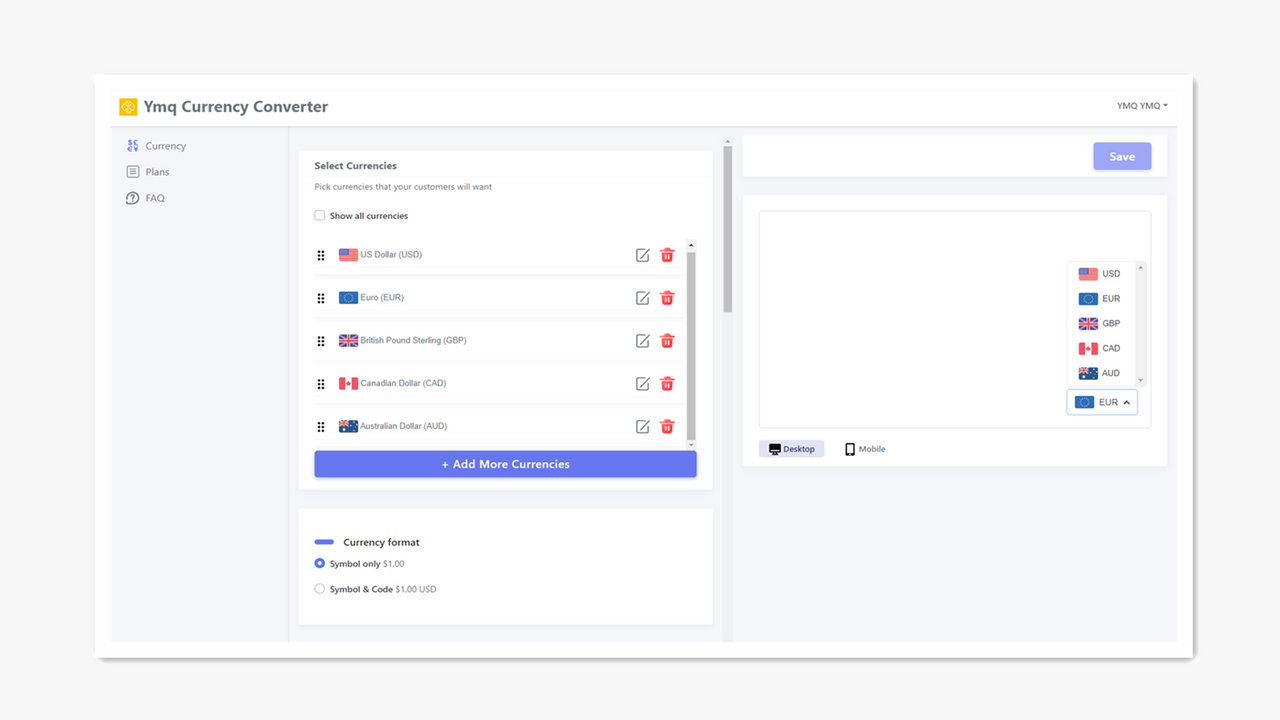Screen dimensions: 1280x720
Task: Click the US Dollar (USD) row label
Action: point(391,255)
